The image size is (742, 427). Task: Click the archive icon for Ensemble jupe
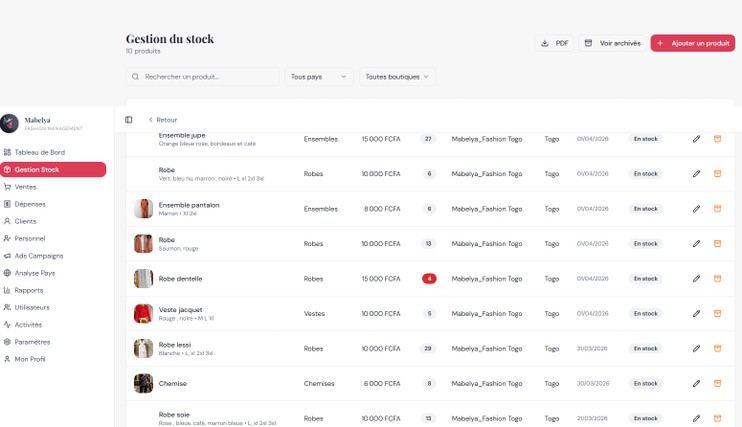(x=717, y=139)
